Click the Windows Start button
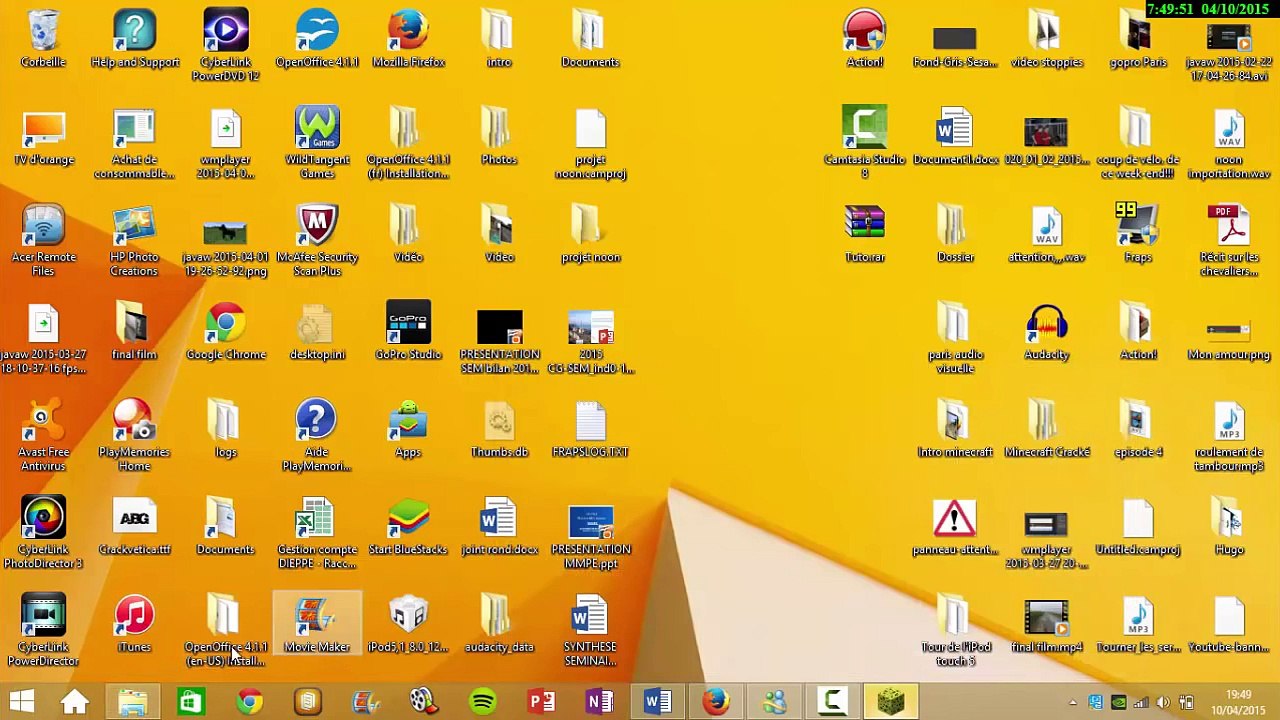This screenshot has width=1280, height=720. click(x=21, y=701)
